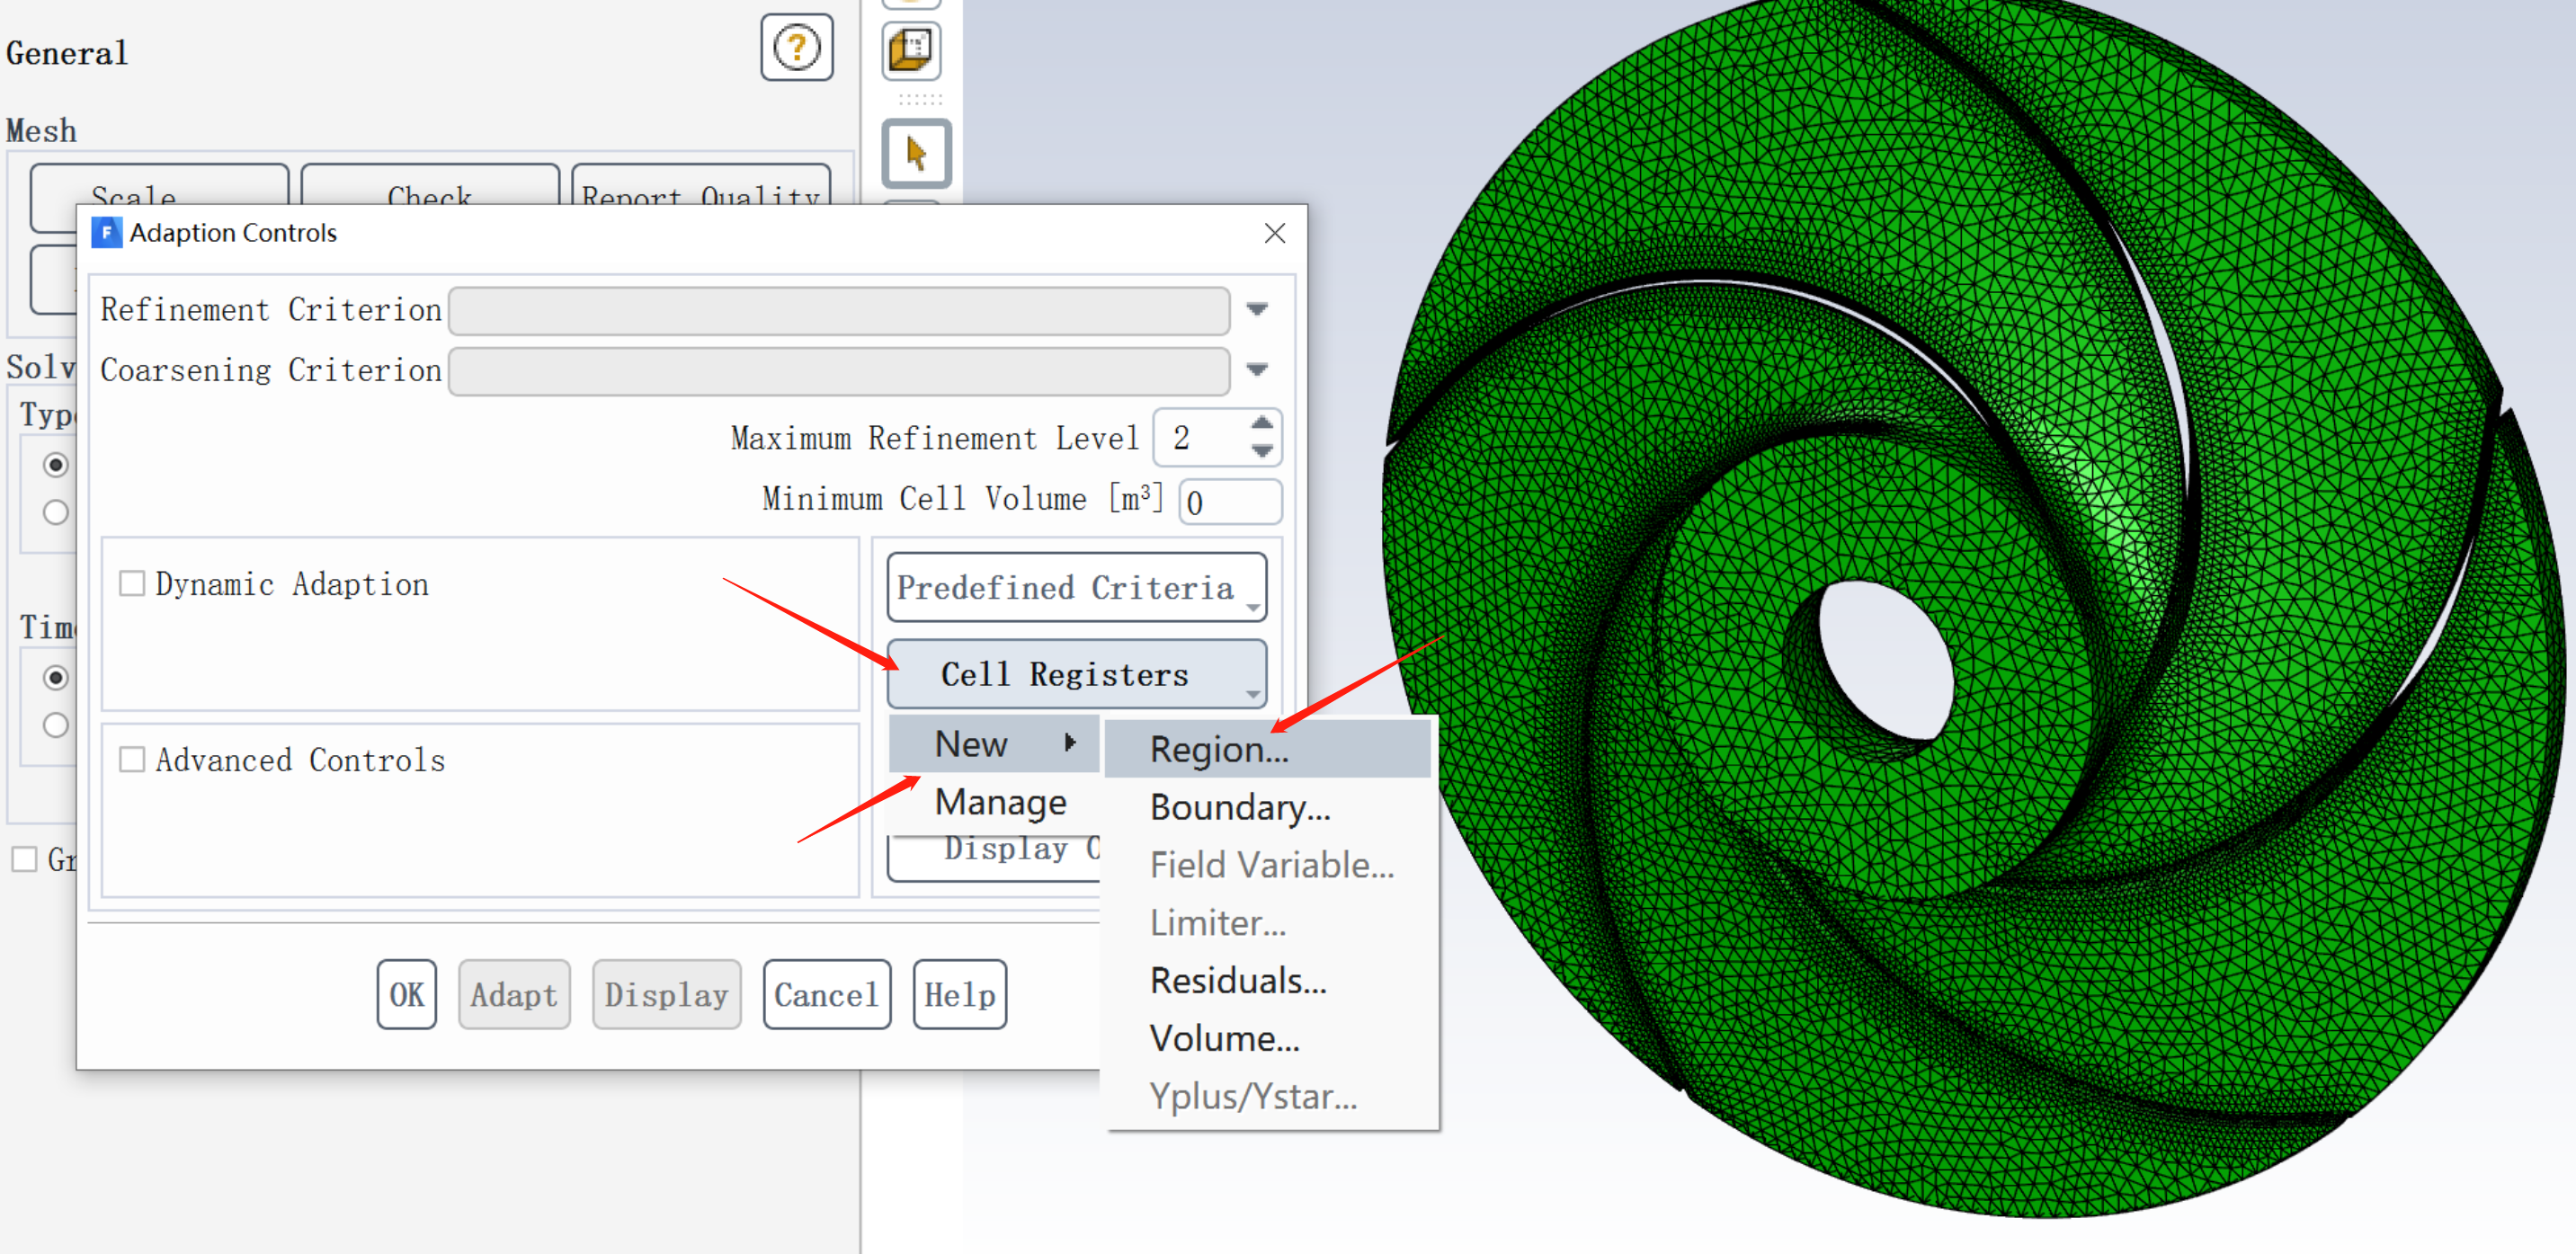Select the mouse pointer select tool

click(916, 153)
